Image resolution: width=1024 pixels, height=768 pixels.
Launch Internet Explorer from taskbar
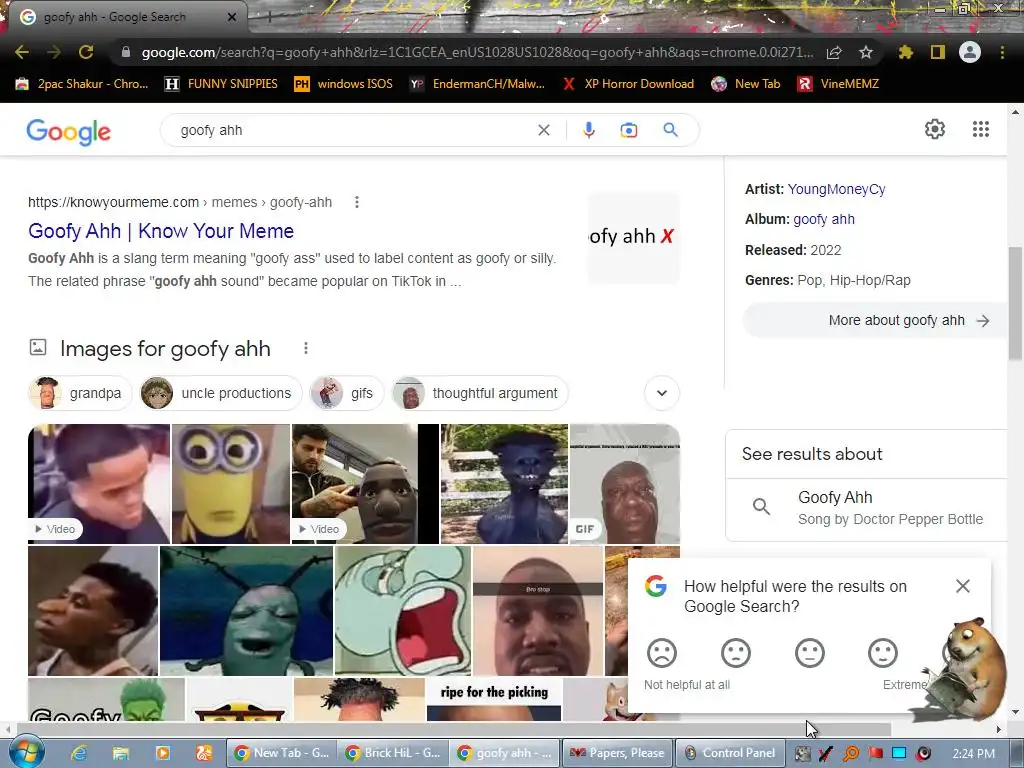click(79, 753)
